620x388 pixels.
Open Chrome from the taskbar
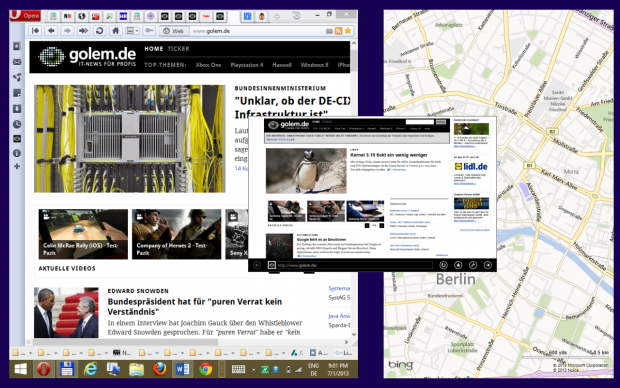click(x=206, y=369)
